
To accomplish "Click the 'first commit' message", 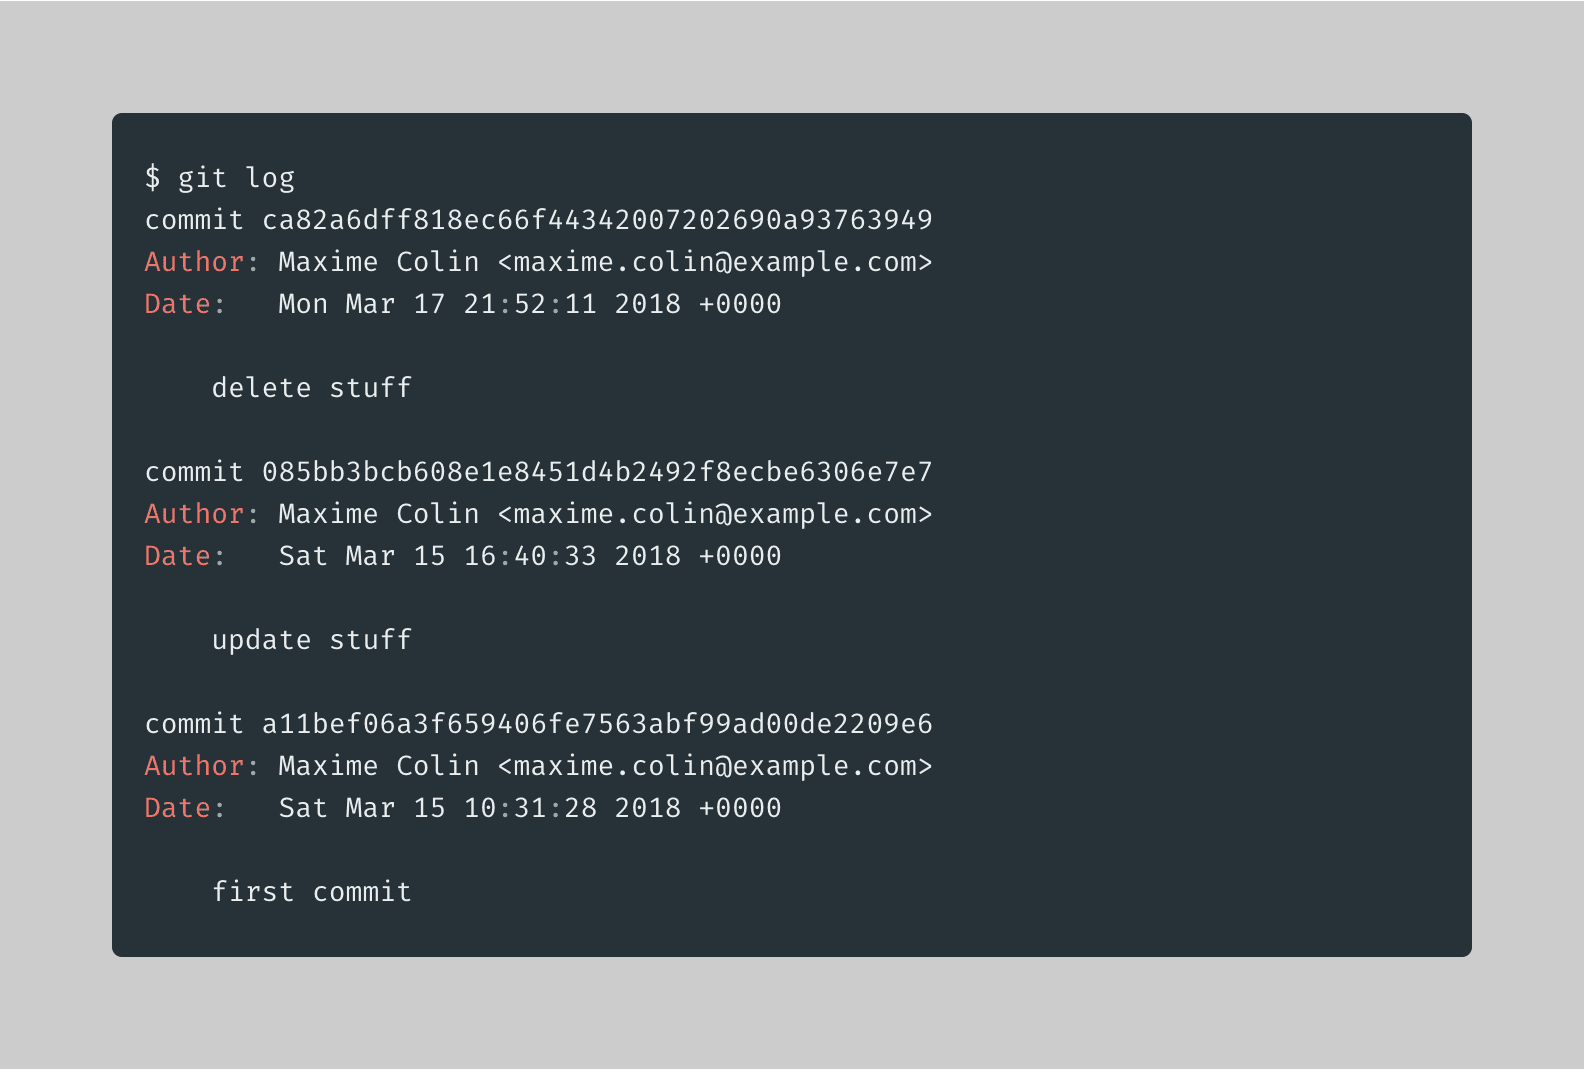I will click(312, 892).
